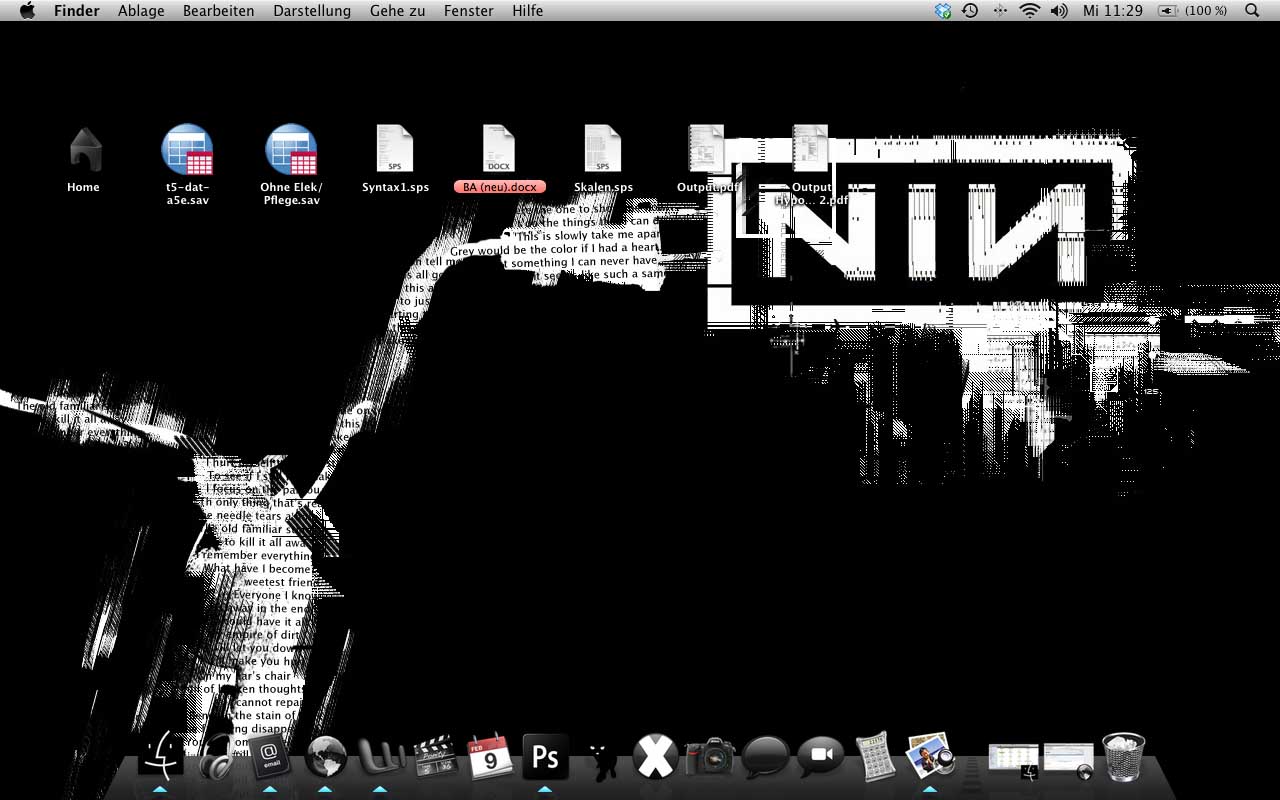
Task: Open Photoshop from the Dock
Action: [545, 757]
